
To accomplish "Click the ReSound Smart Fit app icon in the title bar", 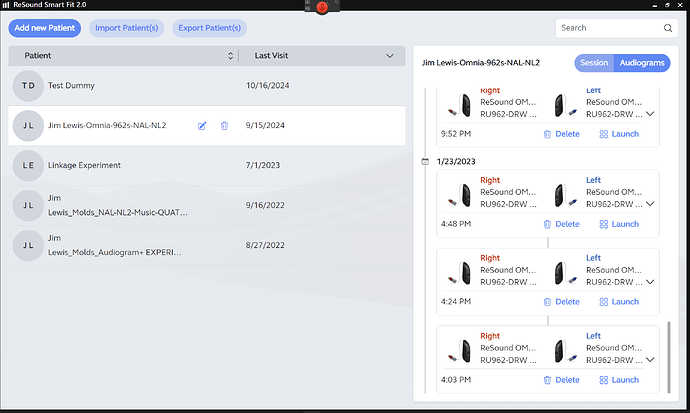I will click(6, 5).
